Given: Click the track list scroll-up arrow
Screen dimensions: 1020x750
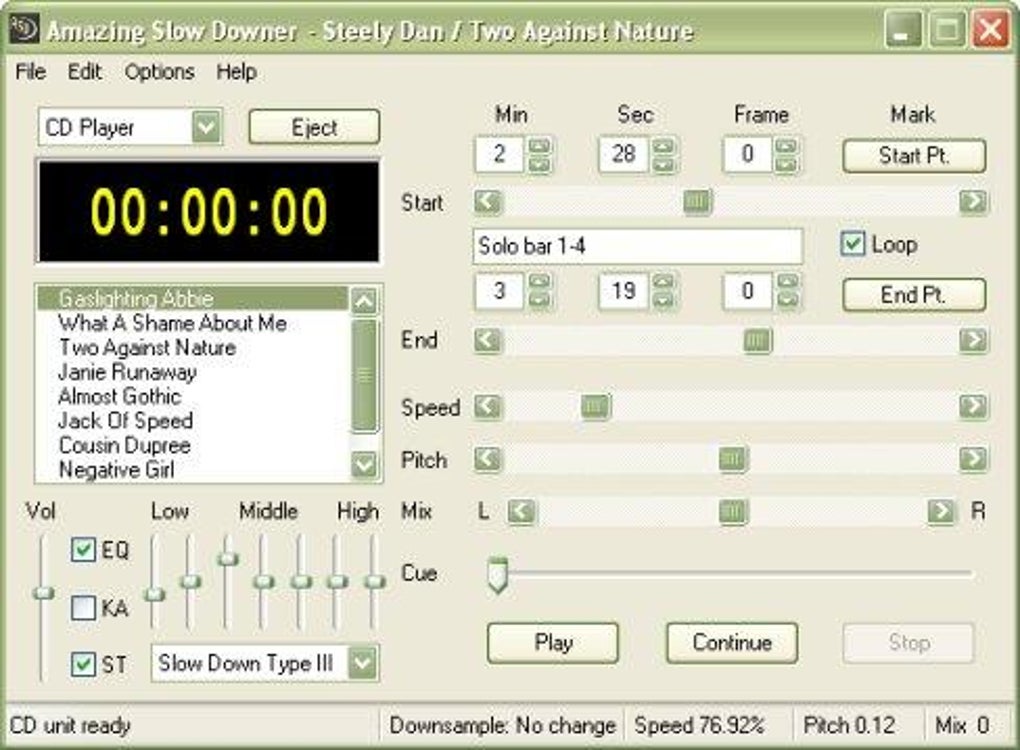Looking at the screenshot, I should point(364,301).
